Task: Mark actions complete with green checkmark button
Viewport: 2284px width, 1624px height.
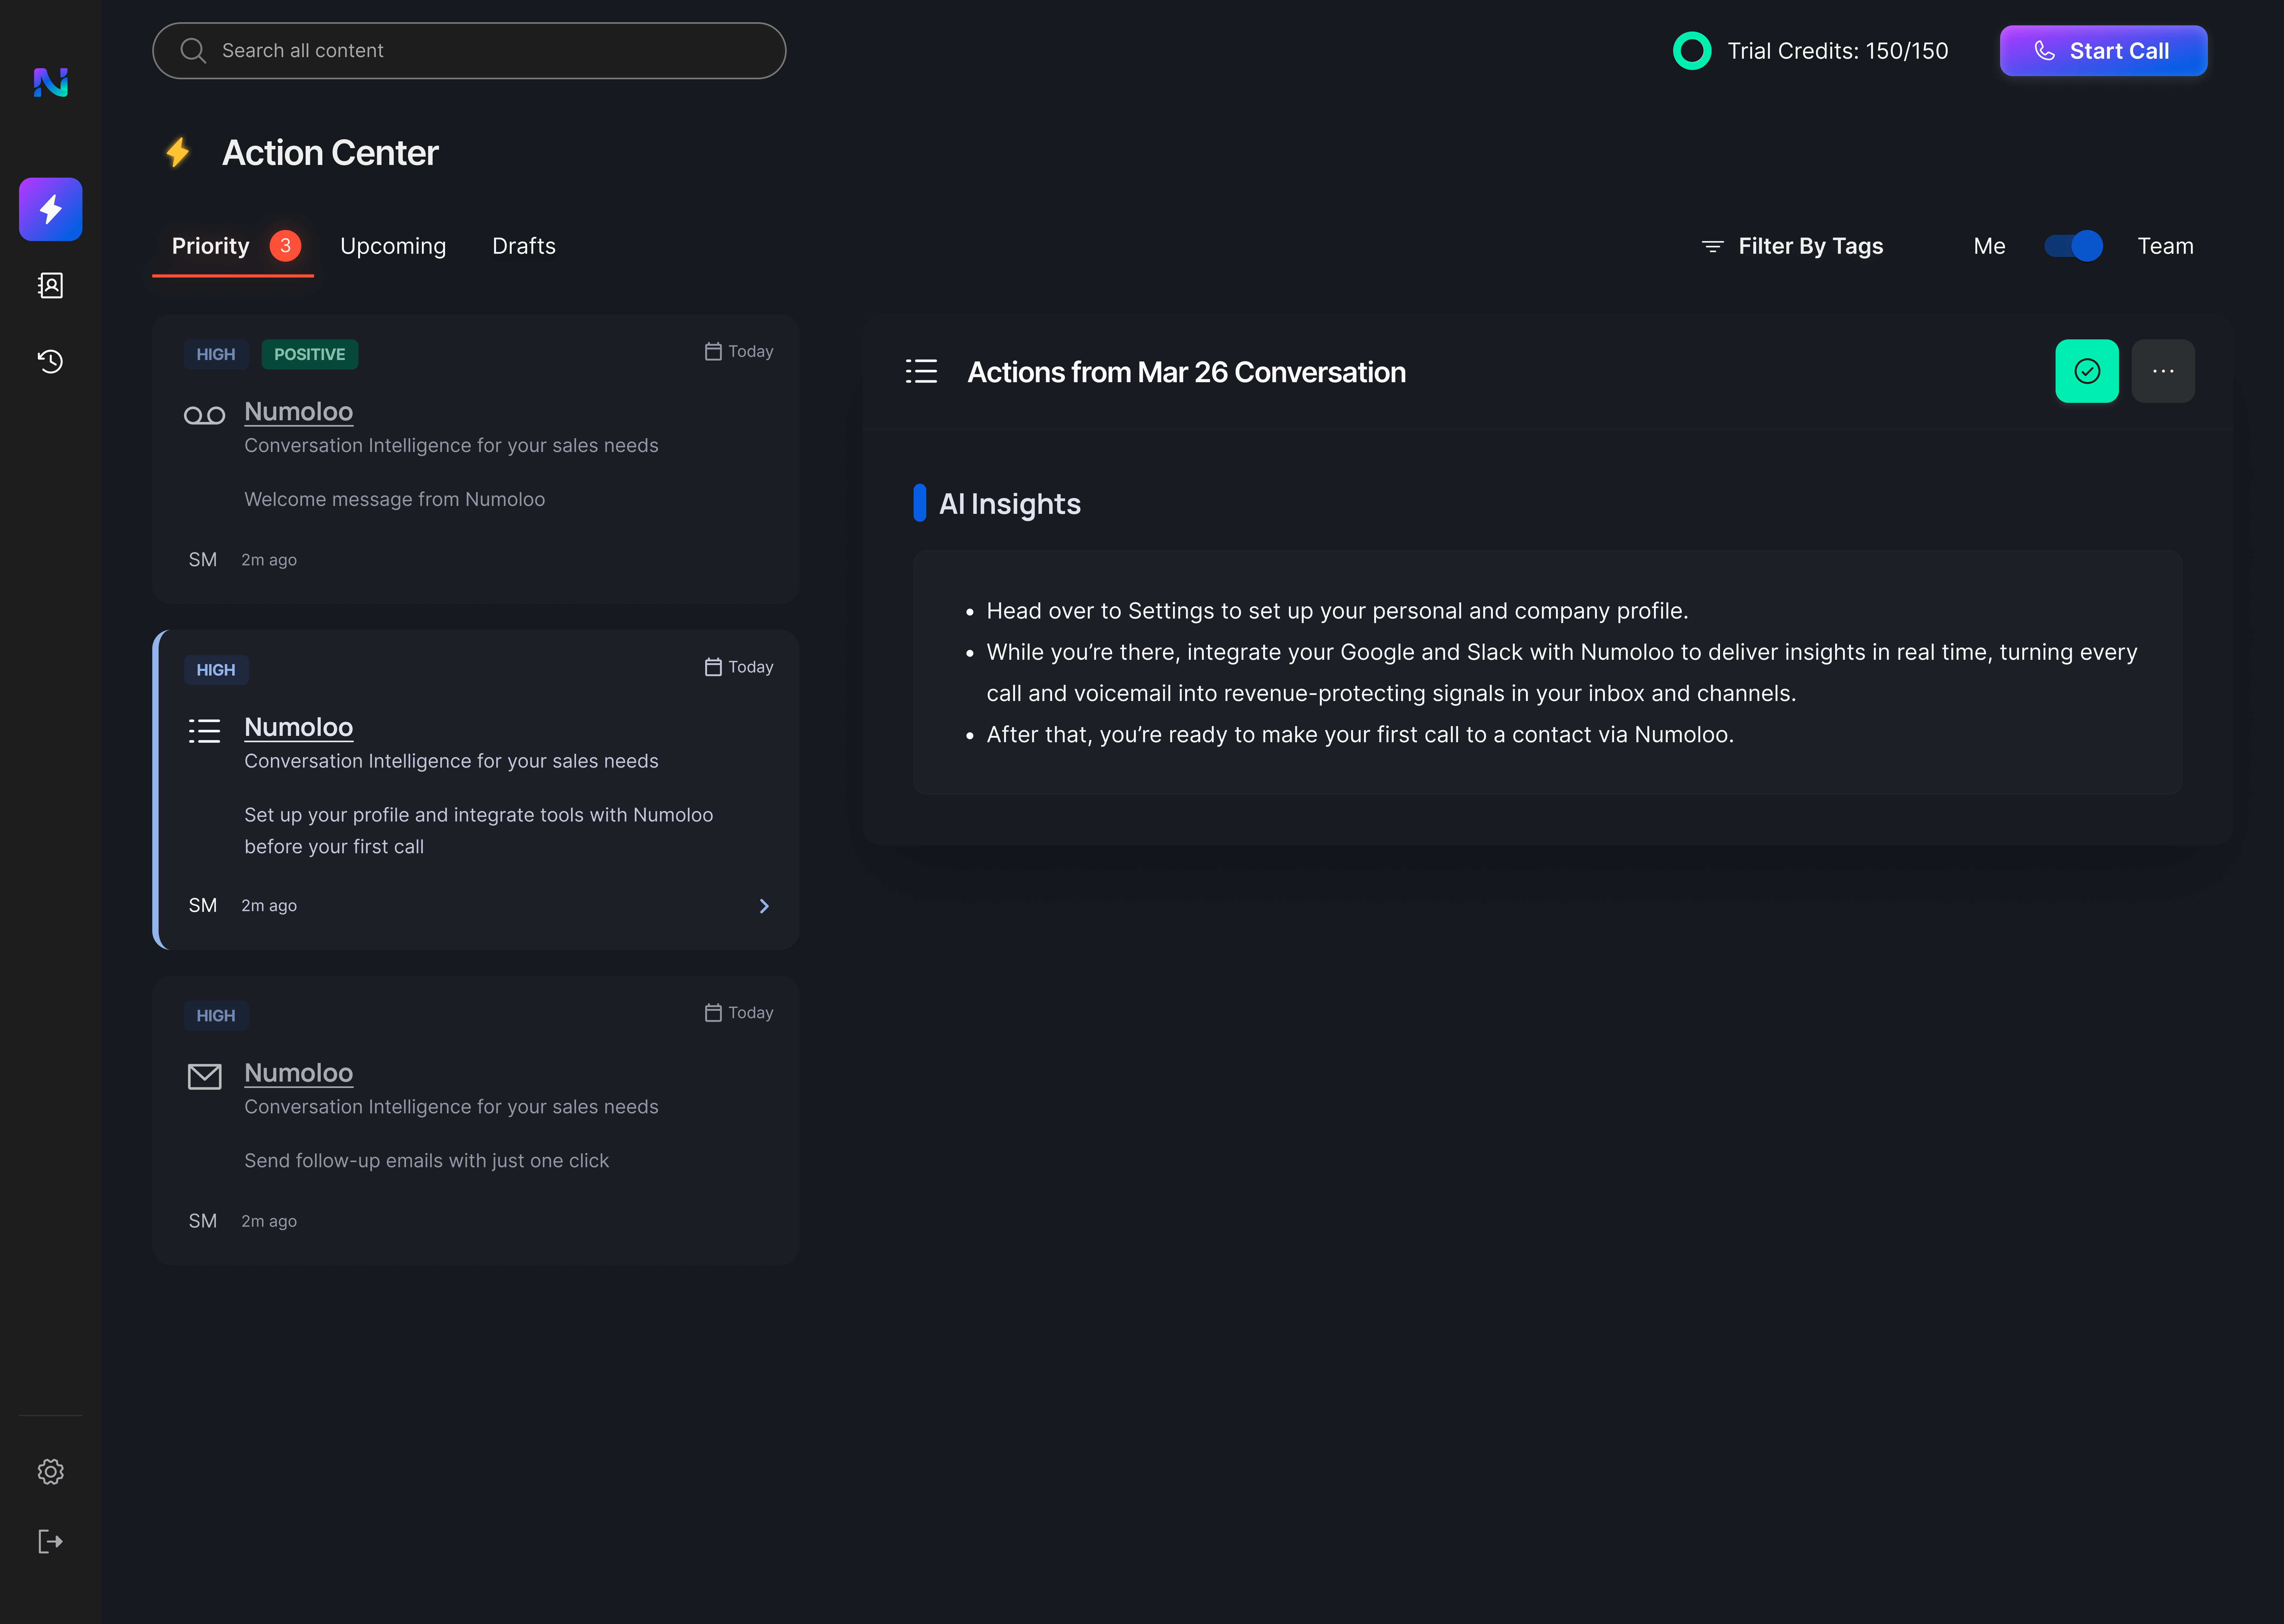Action: pyautogui.click(x=2087, y=371)
